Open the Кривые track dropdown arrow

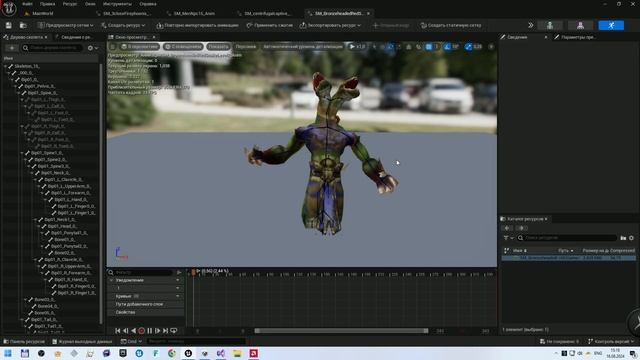[x=178, y=296]
